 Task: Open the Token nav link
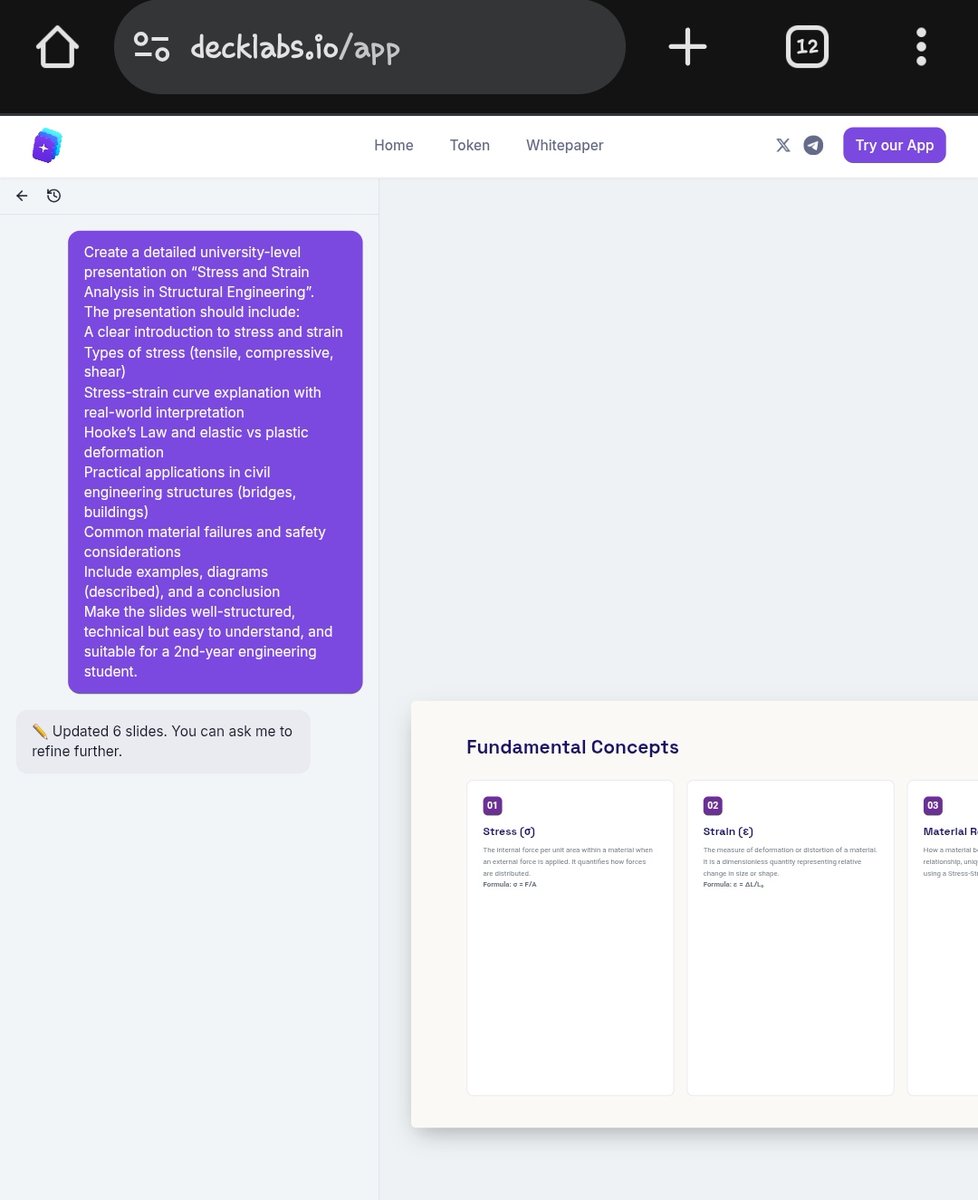tap(470, 145)
